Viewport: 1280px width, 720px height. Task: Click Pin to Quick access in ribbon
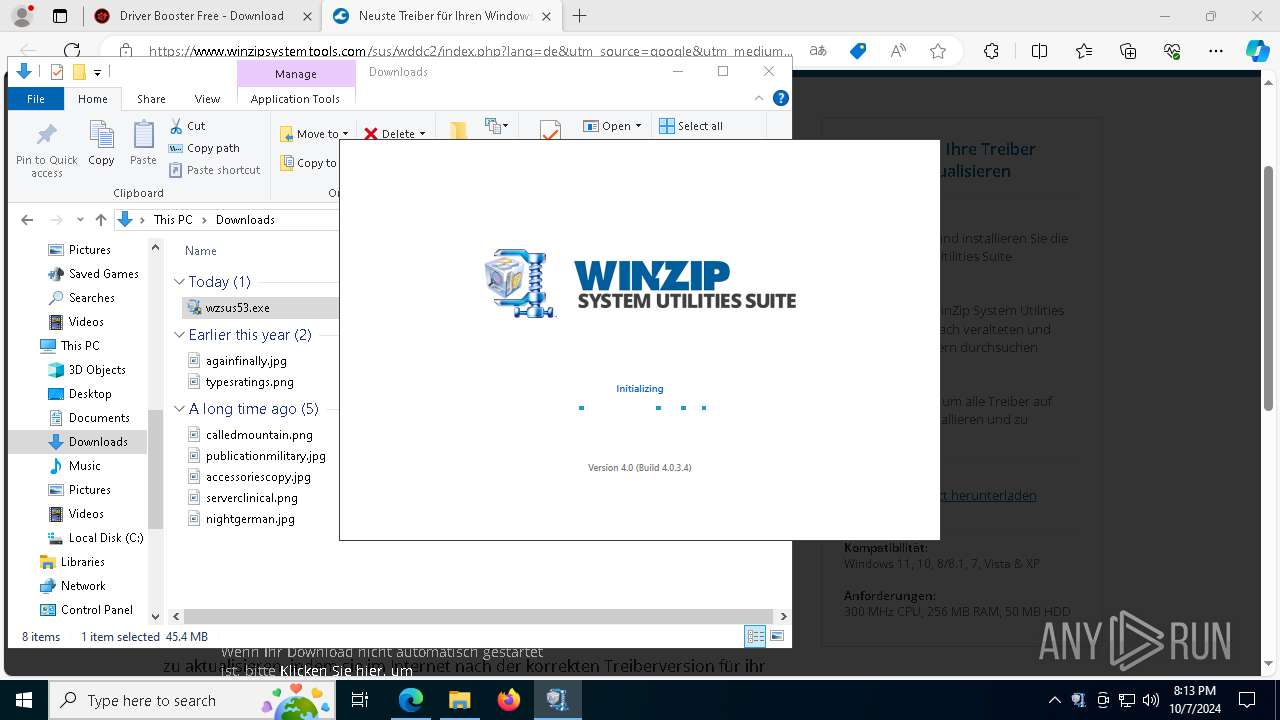click(x=46, y=151)
